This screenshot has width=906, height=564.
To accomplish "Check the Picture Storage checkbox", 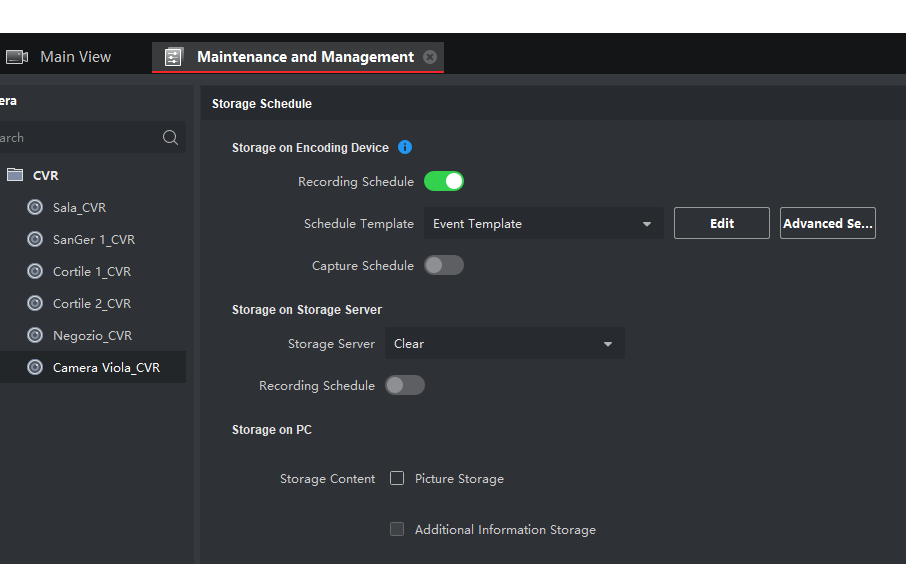I will [x=397, y=478].
